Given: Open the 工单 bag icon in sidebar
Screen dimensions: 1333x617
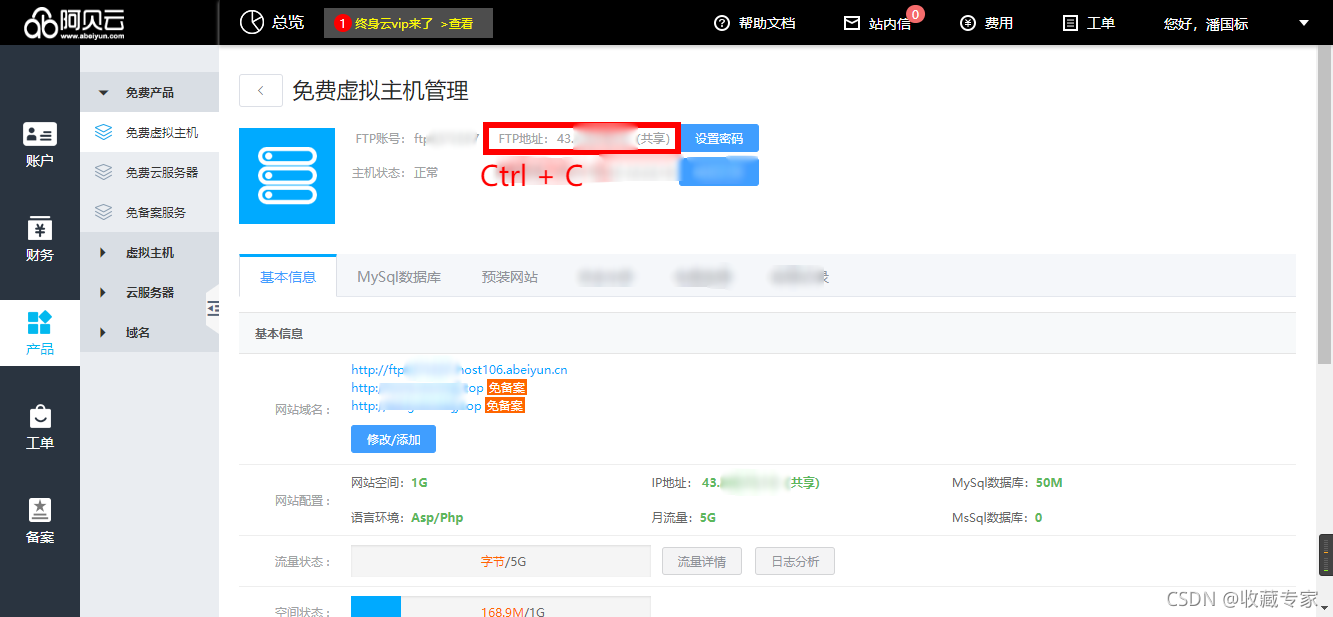Looking at the screenshot, I should [40, 416].
